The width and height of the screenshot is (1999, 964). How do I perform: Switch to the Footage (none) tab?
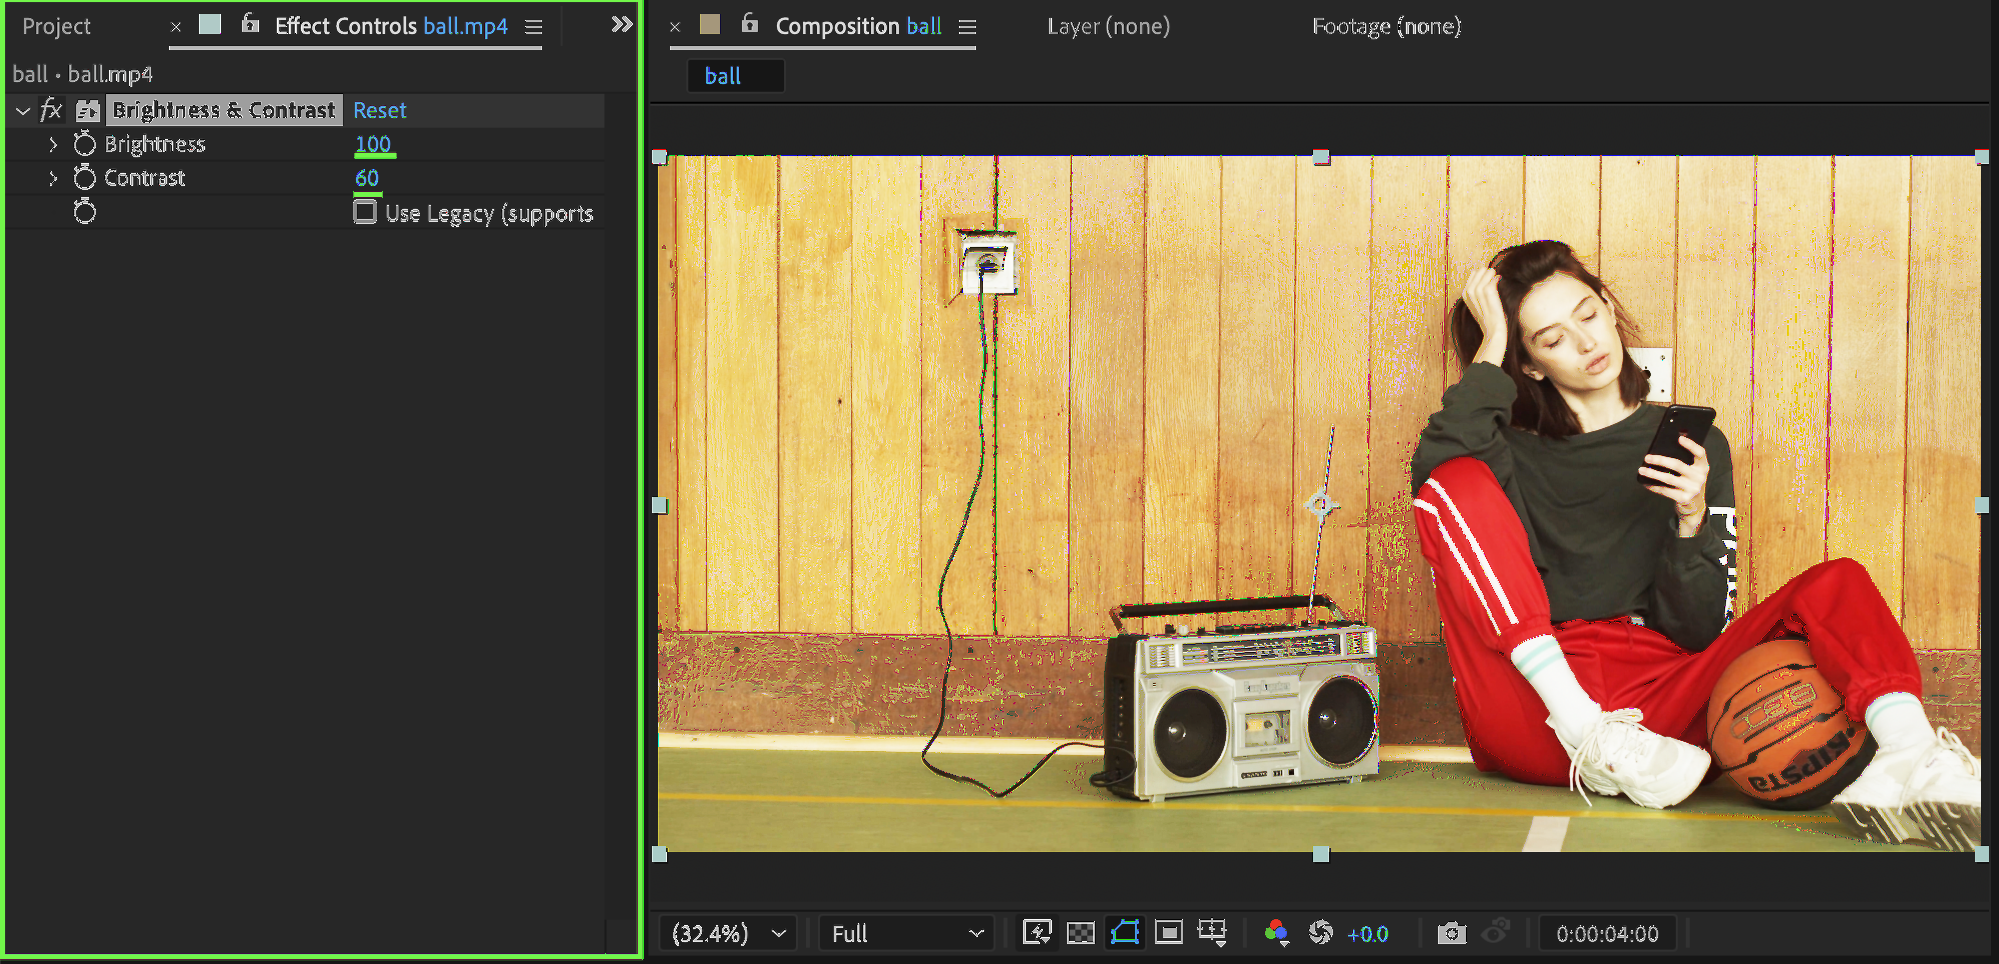point(1386,26)
